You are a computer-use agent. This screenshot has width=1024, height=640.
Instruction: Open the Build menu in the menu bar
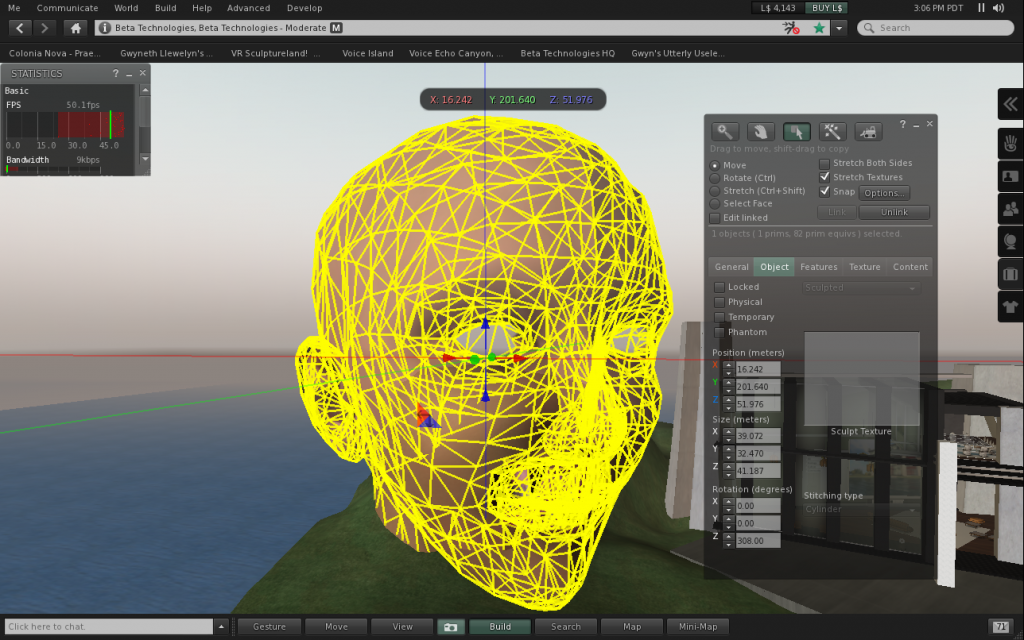click(165, 8)
